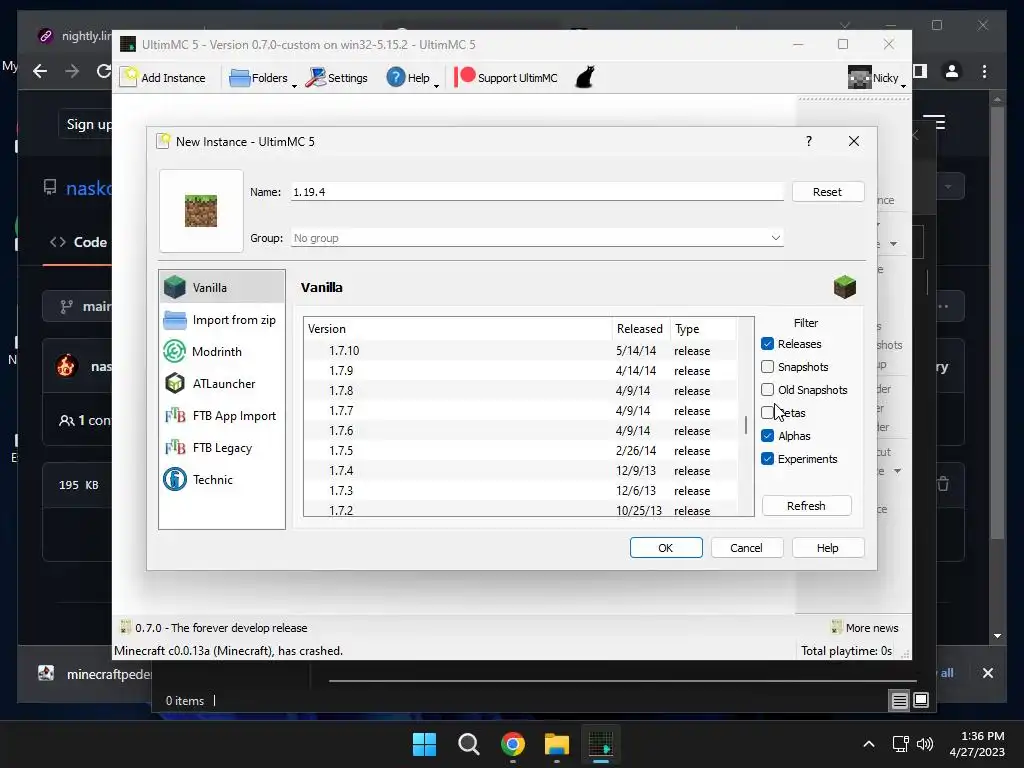Click the black cat icon in toolbar
Image resolution: width=1024 pixels, height=768 pixels.
pos(585,77)
